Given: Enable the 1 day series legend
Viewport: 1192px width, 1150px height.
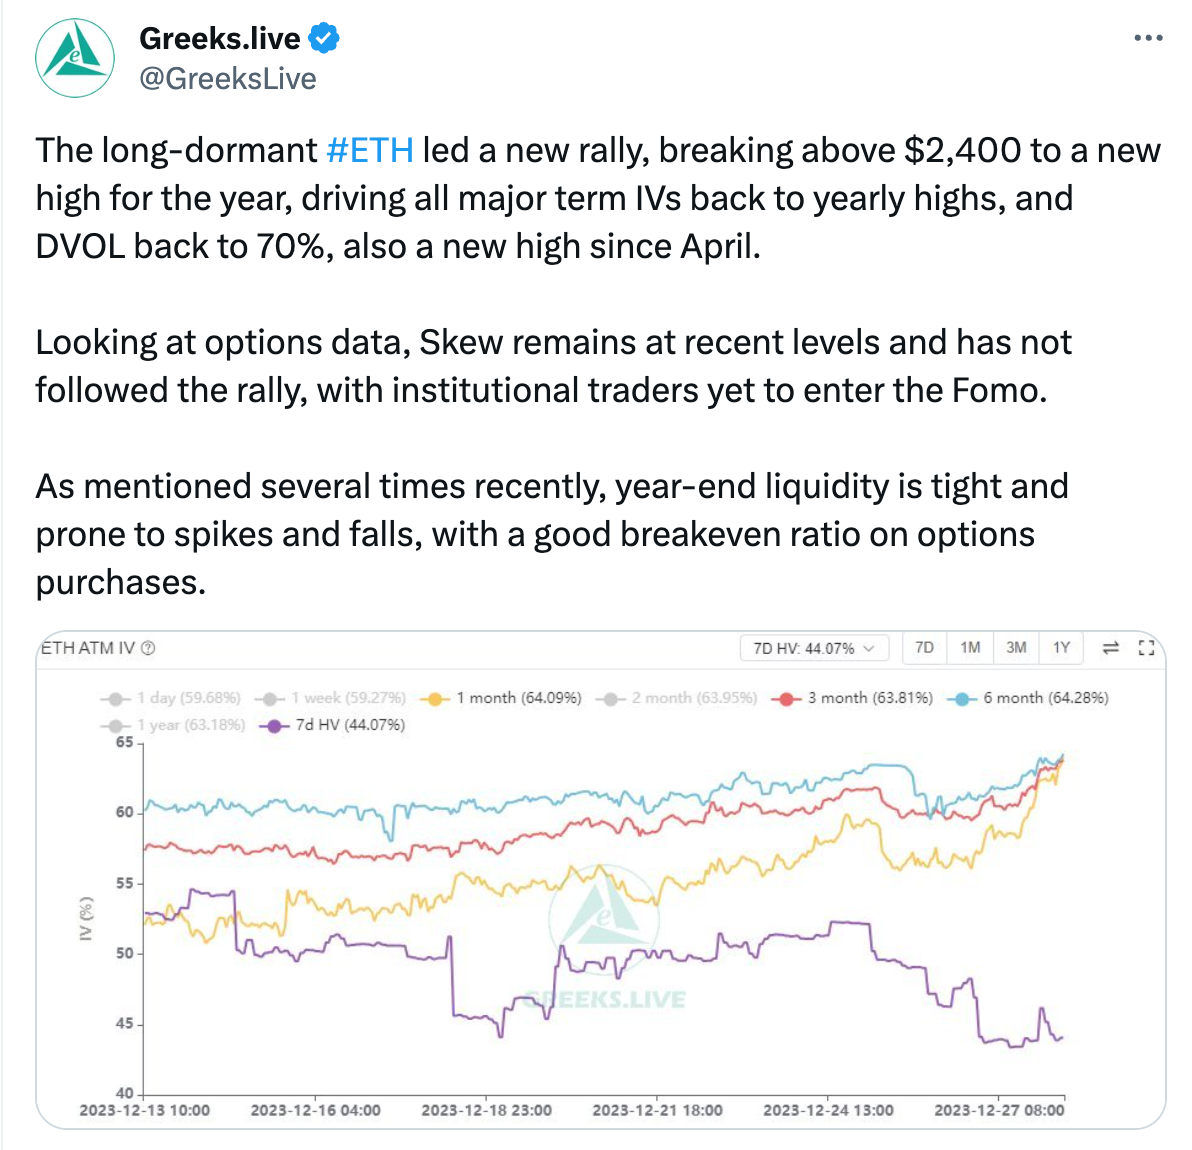Looking at the screenshot, I should click(x=170, y=698).
